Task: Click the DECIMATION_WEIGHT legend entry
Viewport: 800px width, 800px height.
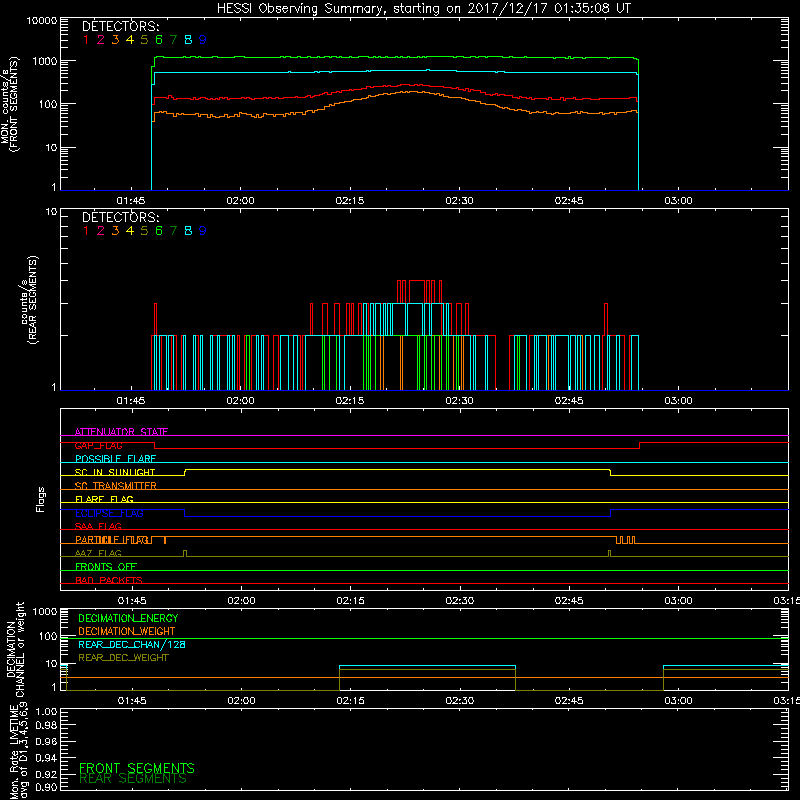Action: [x=127, y=631]
